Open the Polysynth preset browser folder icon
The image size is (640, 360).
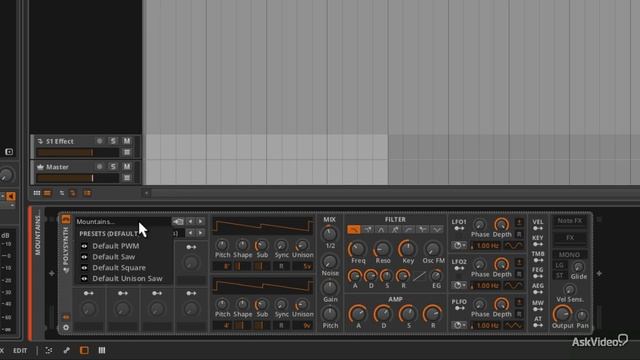click(x=178, y=222)
